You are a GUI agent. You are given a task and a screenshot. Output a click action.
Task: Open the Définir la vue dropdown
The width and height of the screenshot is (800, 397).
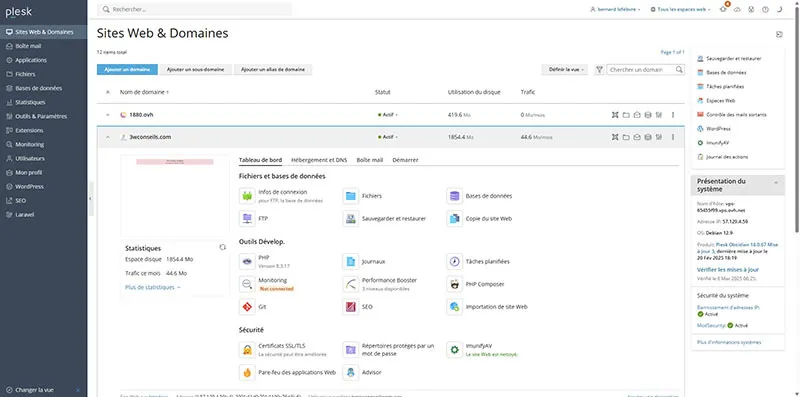coord(565,69)
